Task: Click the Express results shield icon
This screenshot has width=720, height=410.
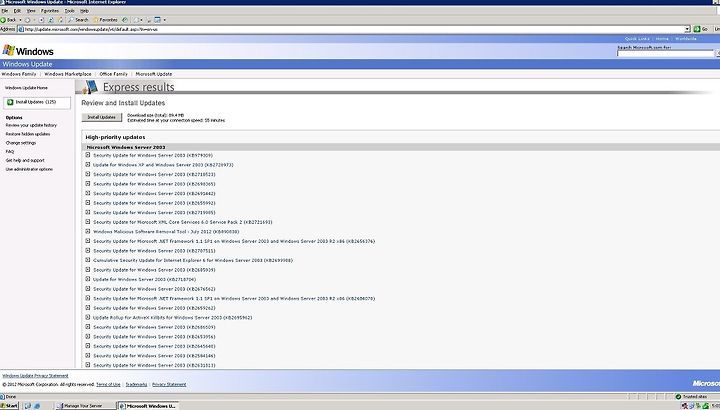Action: (x=90, y=87)
